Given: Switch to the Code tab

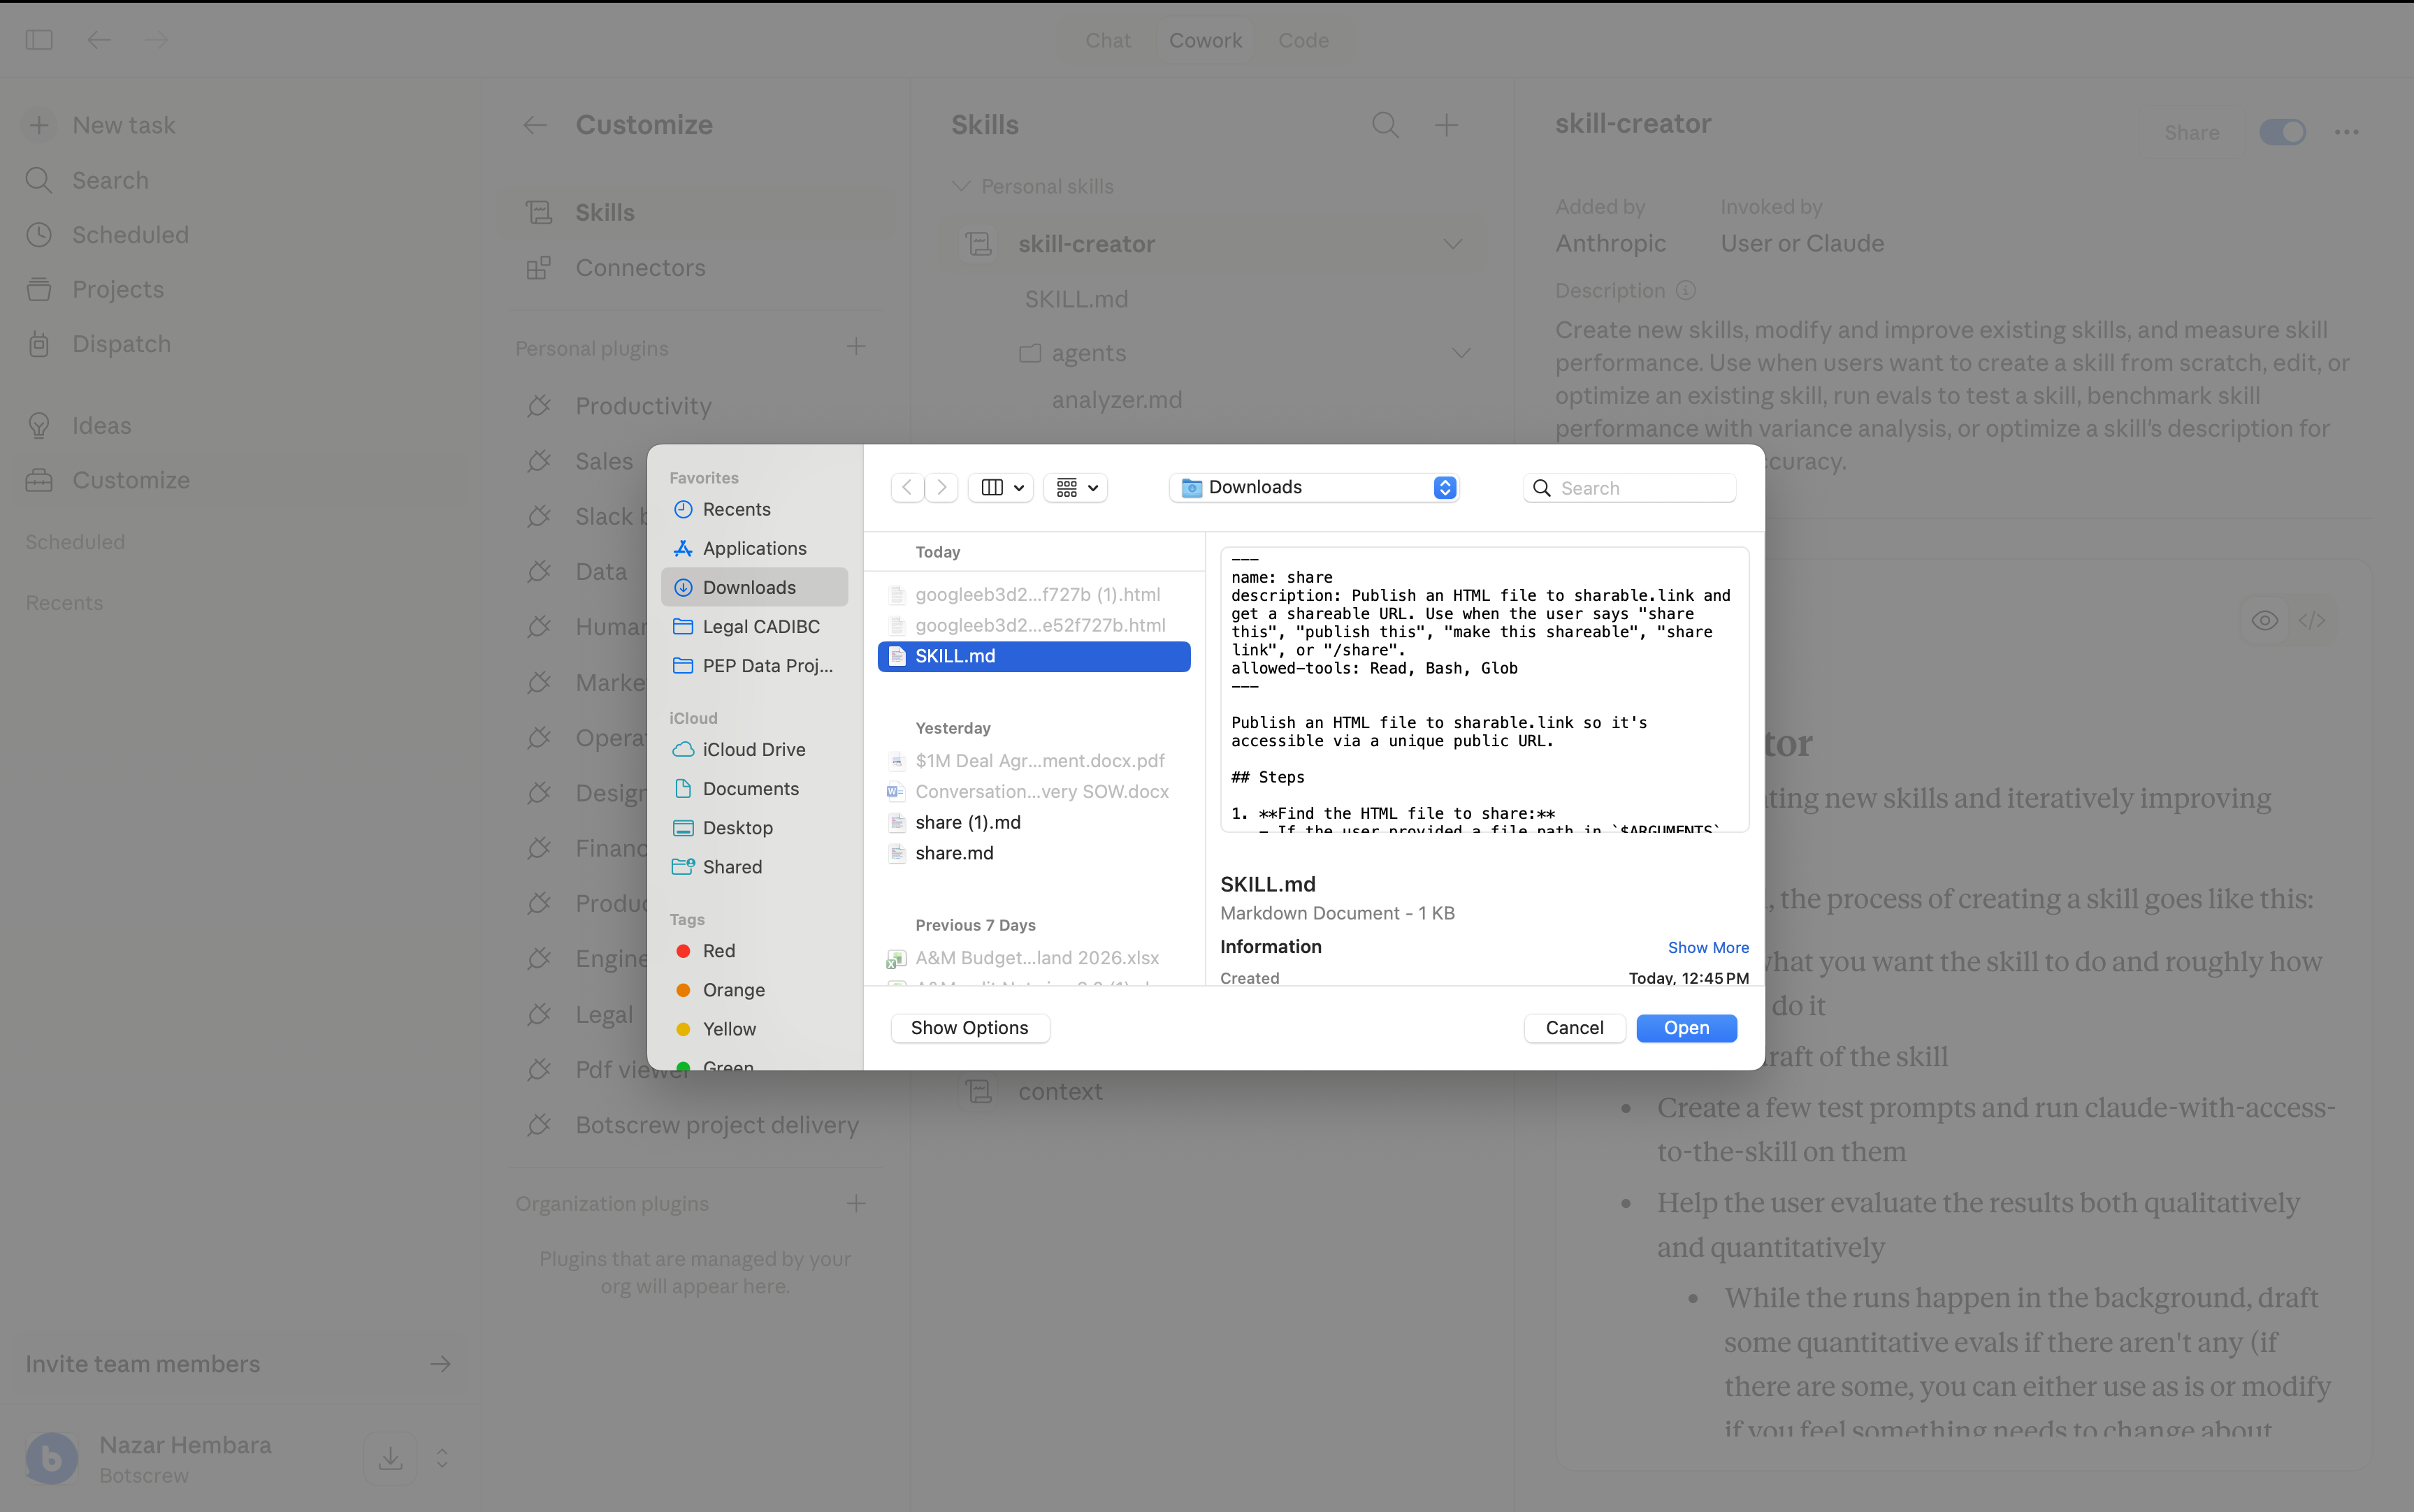Looking at the screenshot, I should pyautogui.click(x=1303, y=40).
